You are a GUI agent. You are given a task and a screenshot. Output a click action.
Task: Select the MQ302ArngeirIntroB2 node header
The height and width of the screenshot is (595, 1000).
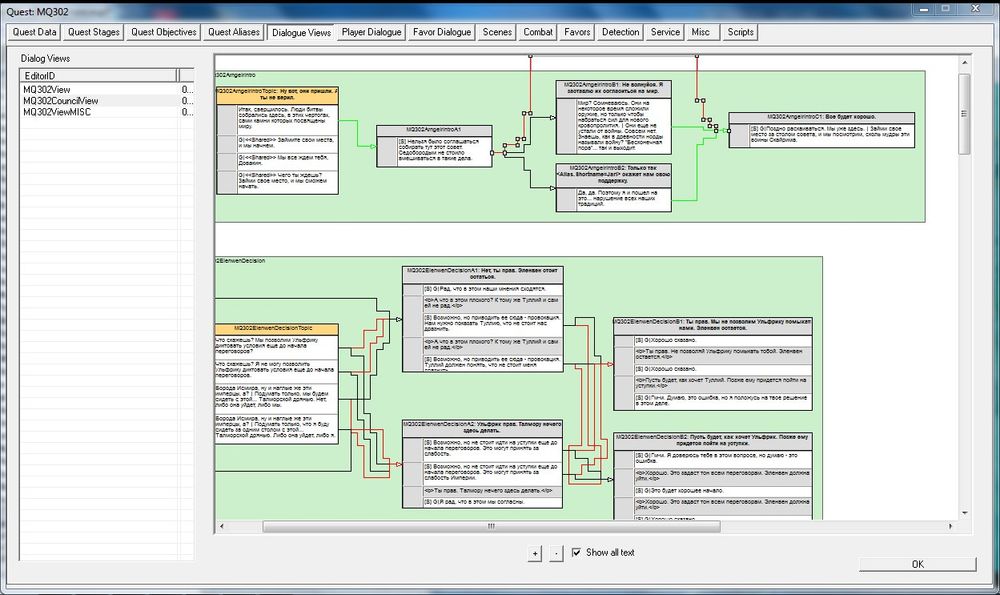614,175
